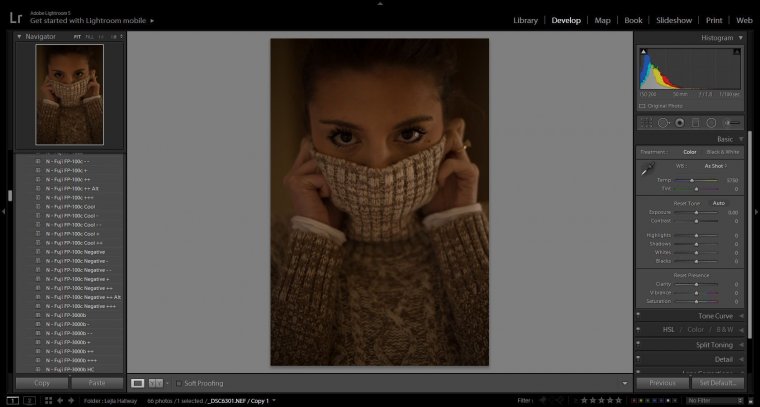Switch to the Map module
The height and width of the screenshot is (407, 760).
pos(602,20)
